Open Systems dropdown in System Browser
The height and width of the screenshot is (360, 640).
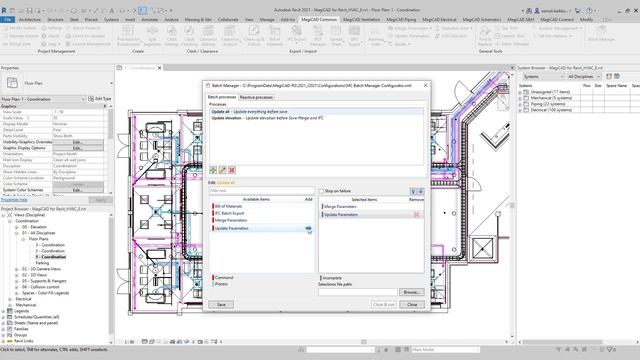pos(544,76)
